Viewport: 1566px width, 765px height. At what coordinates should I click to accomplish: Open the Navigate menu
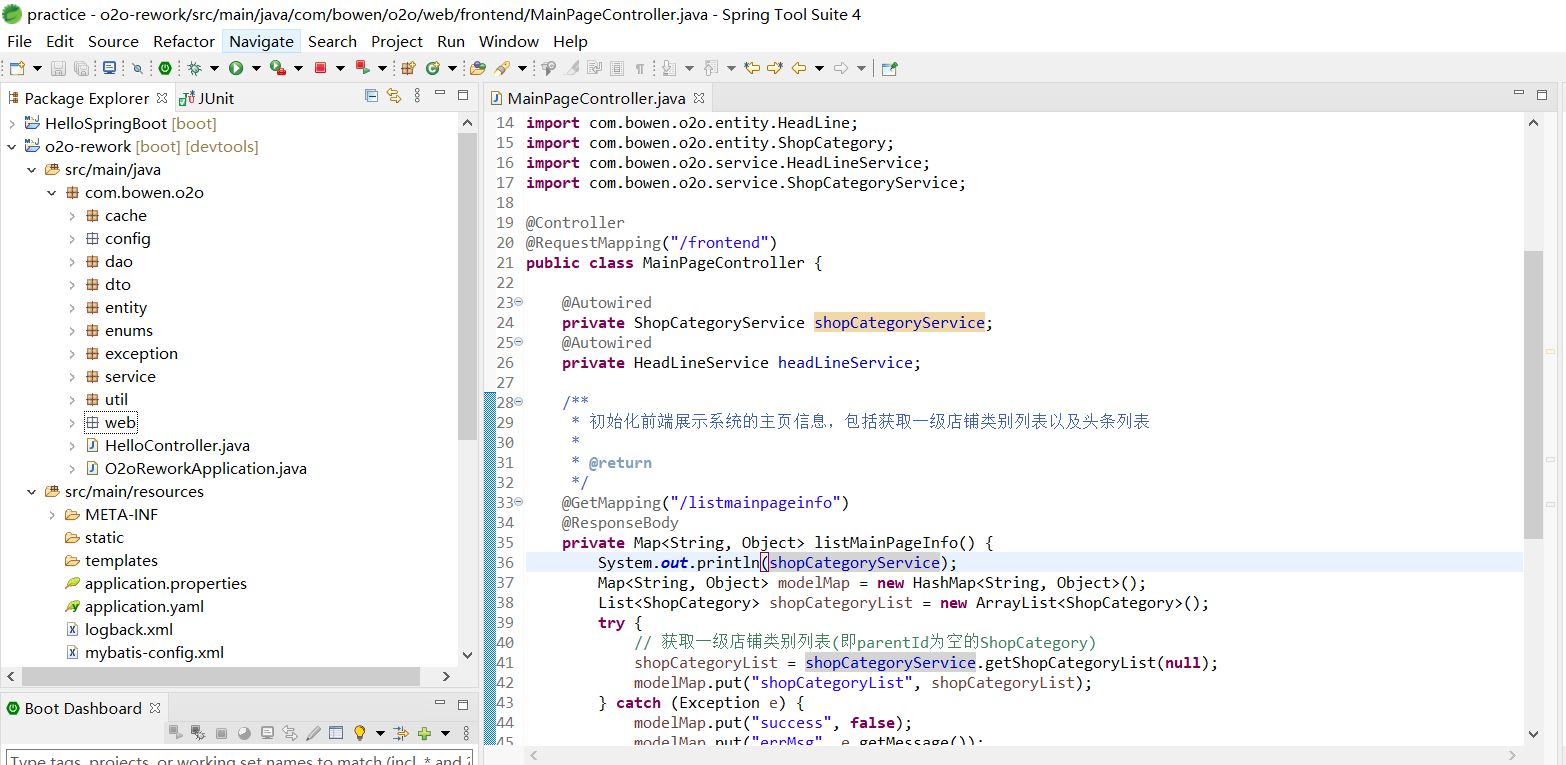(x=262, y=41)
